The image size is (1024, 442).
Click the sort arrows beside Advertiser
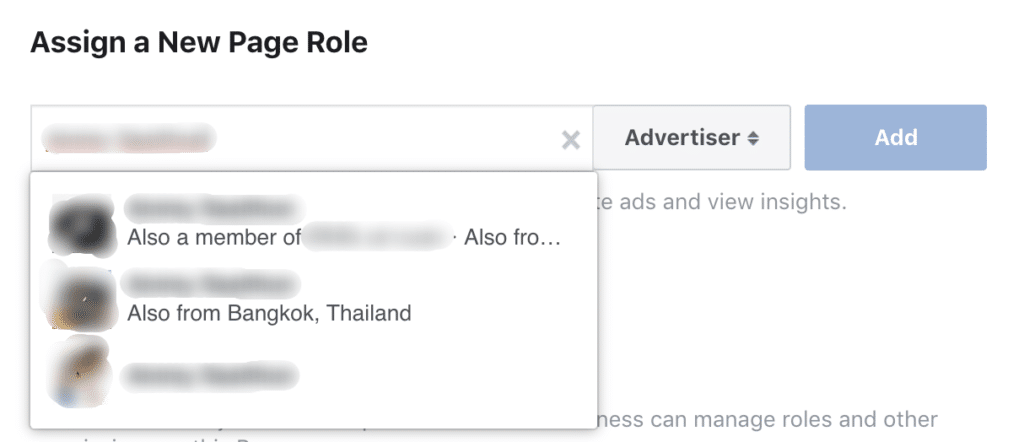point(753,138)
